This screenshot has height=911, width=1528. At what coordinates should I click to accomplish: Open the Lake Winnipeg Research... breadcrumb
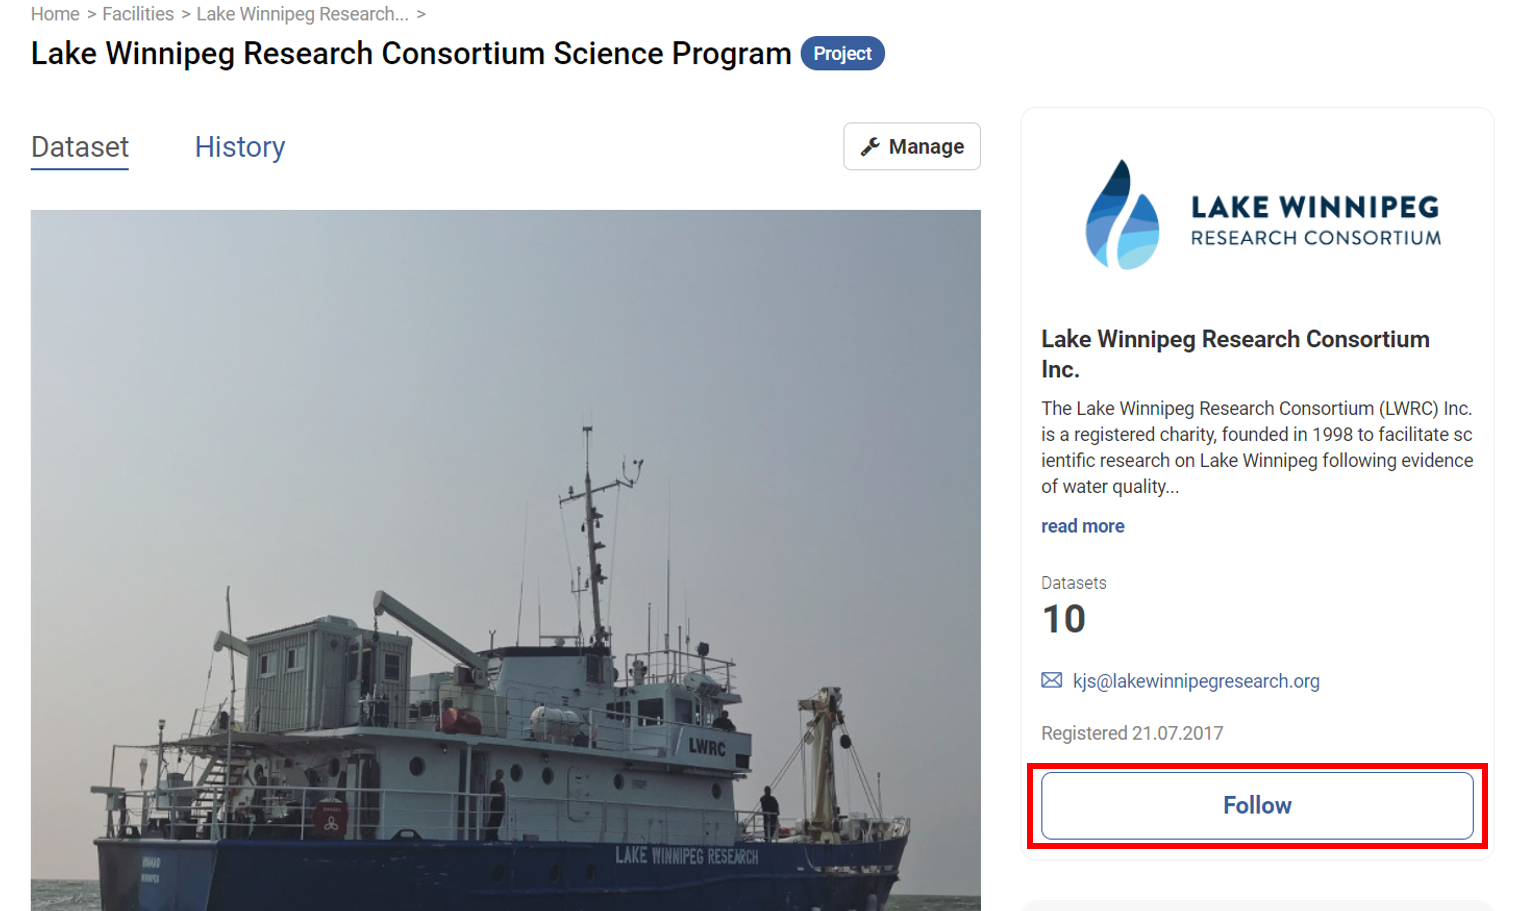click(x=302, y=14)
